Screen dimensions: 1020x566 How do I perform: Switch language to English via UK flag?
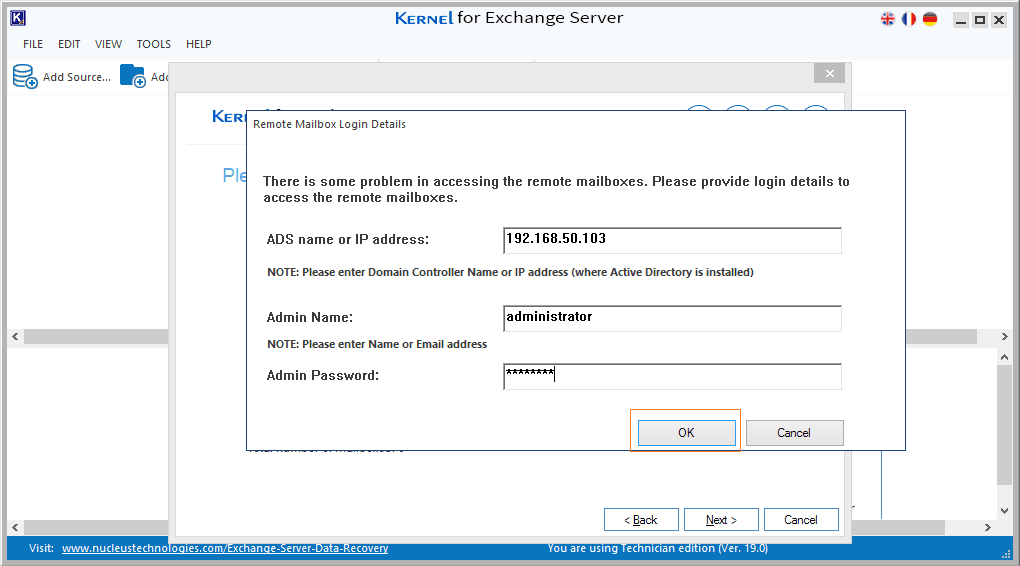point(887,19)
